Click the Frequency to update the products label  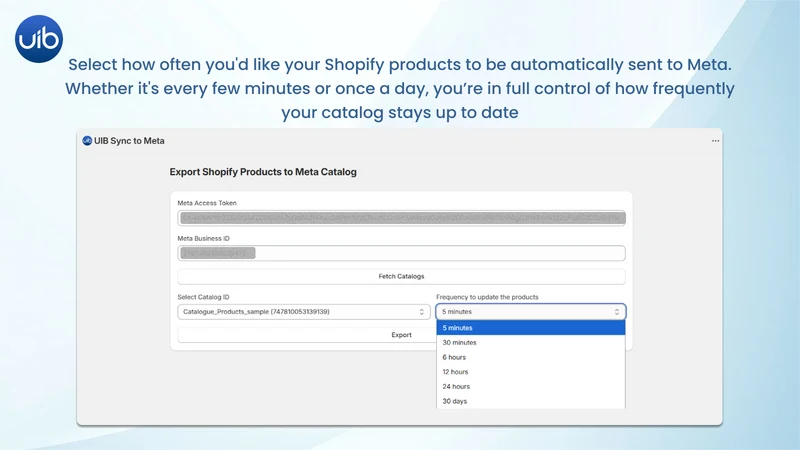(487, 297)
